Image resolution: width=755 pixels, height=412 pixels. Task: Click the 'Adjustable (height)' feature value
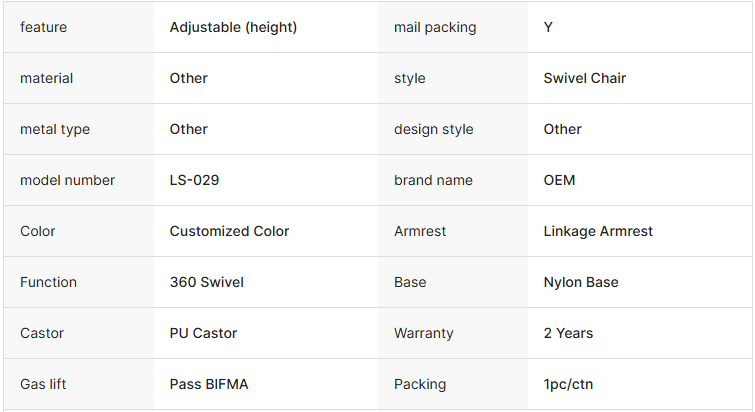[x=233, y=27]
